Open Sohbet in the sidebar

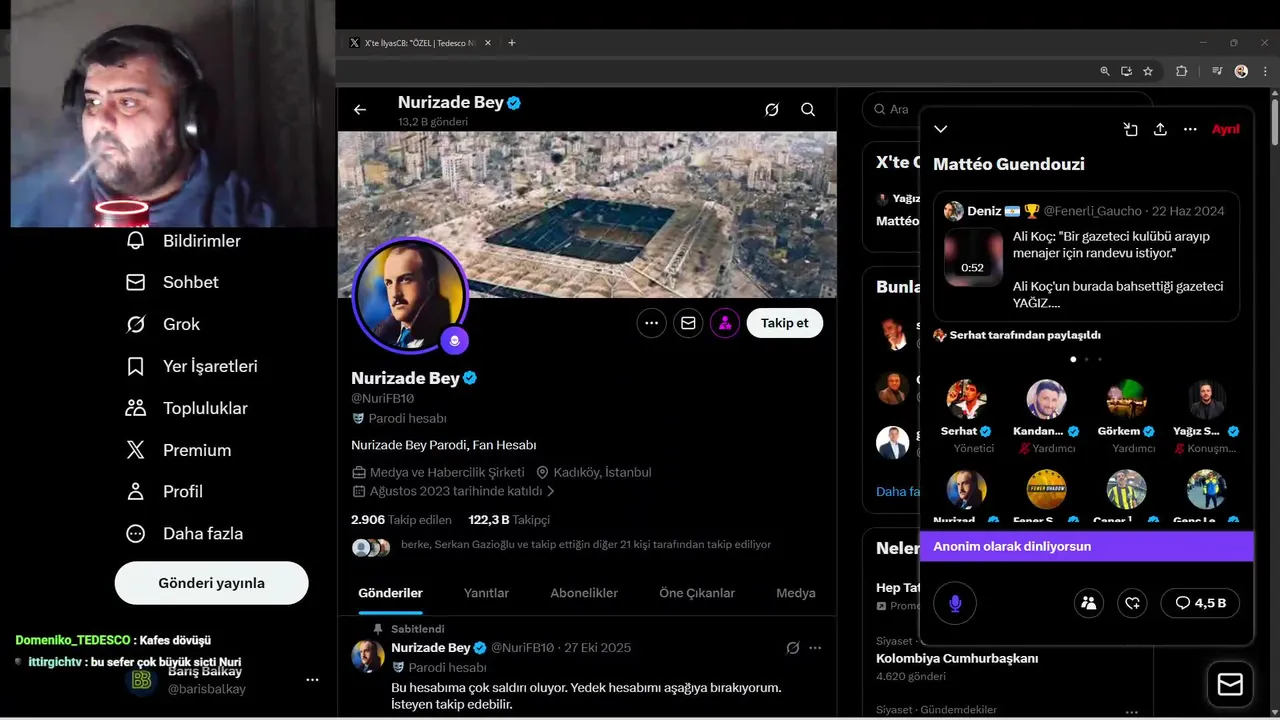(x=172, y=282)
